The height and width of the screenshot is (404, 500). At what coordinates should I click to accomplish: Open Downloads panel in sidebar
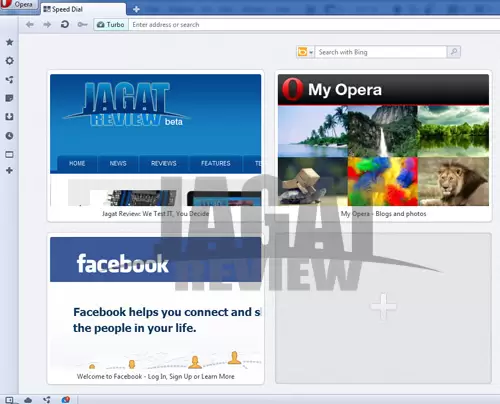pos(9,117)
